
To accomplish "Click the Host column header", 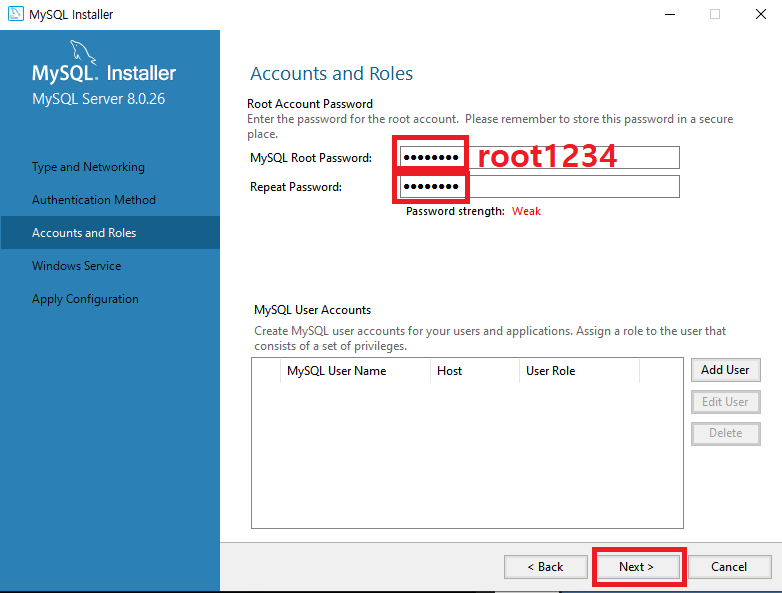I will pyautogui.click(x=474, y=371).
